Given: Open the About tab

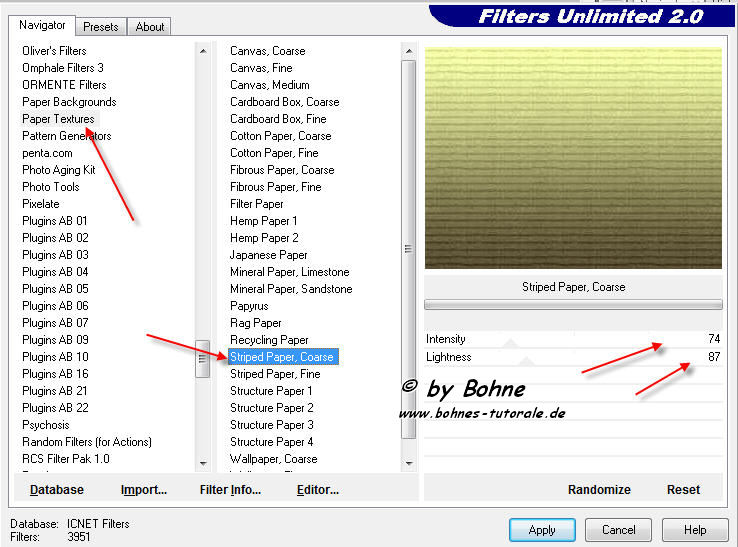Looking at the screenshot, I should click(x=150, y=27).
